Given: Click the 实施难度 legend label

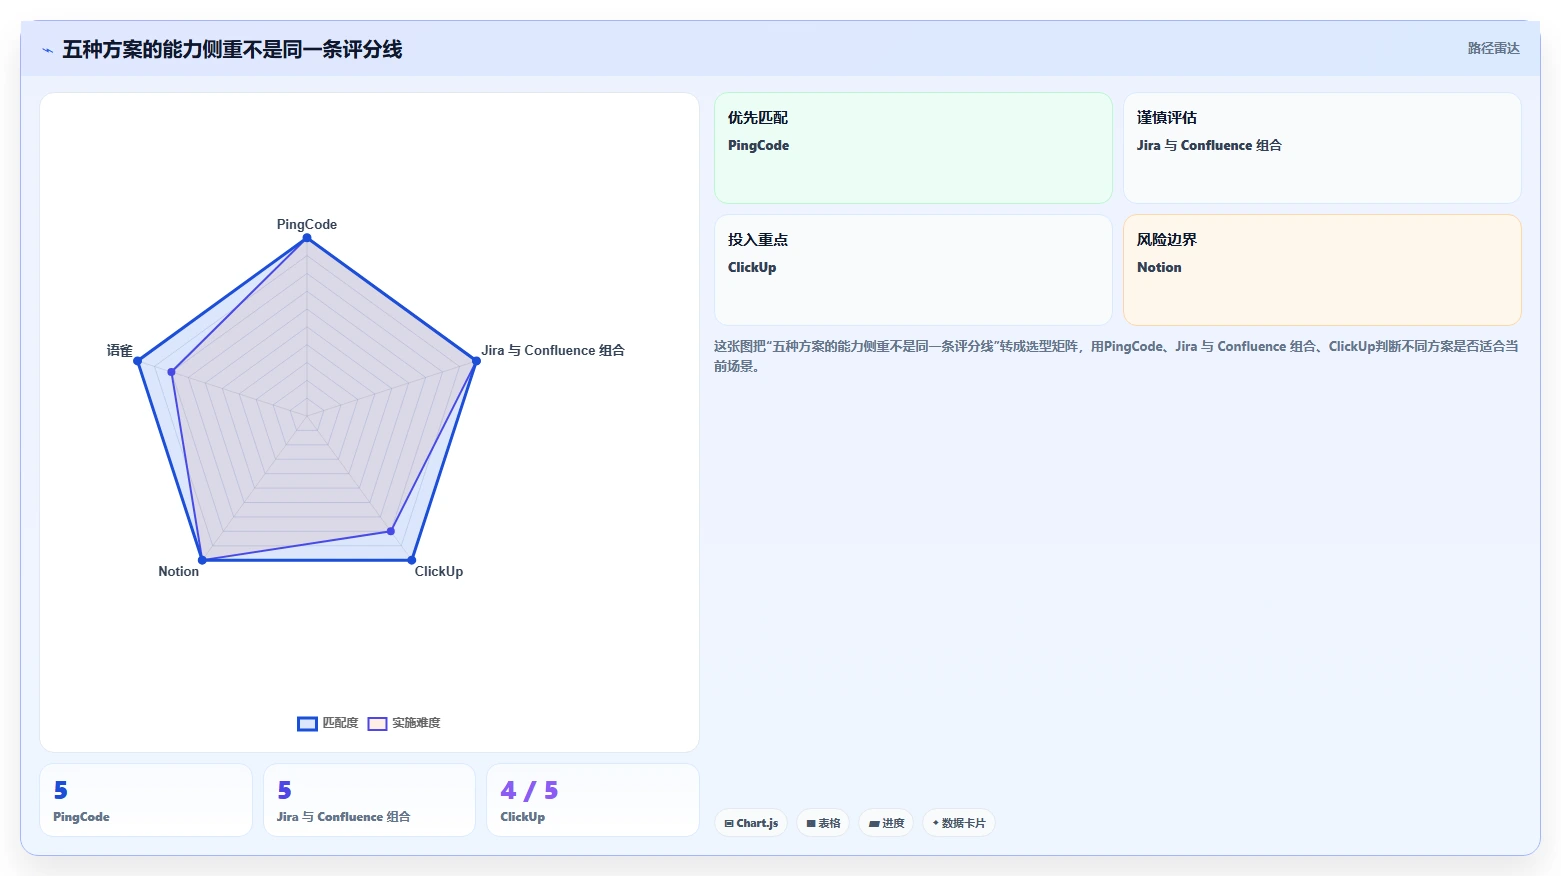Looking at the screenshot, I should coord(416,723).
